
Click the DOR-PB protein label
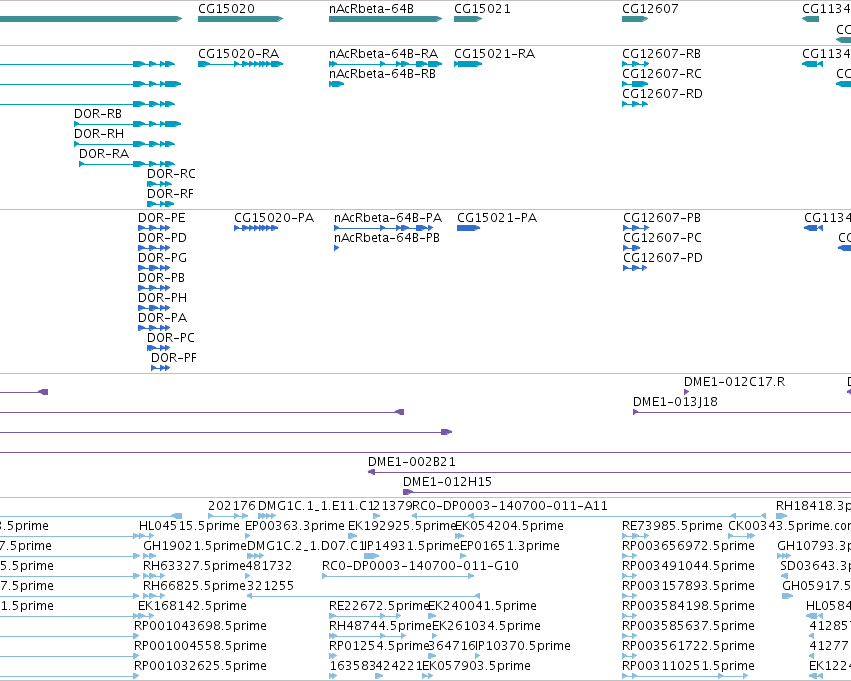click(x=161, y=278)
